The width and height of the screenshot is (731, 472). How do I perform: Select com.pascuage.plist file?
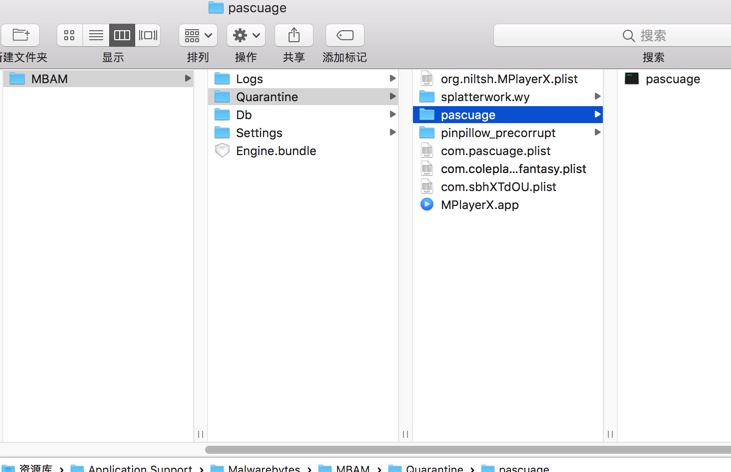508,151
